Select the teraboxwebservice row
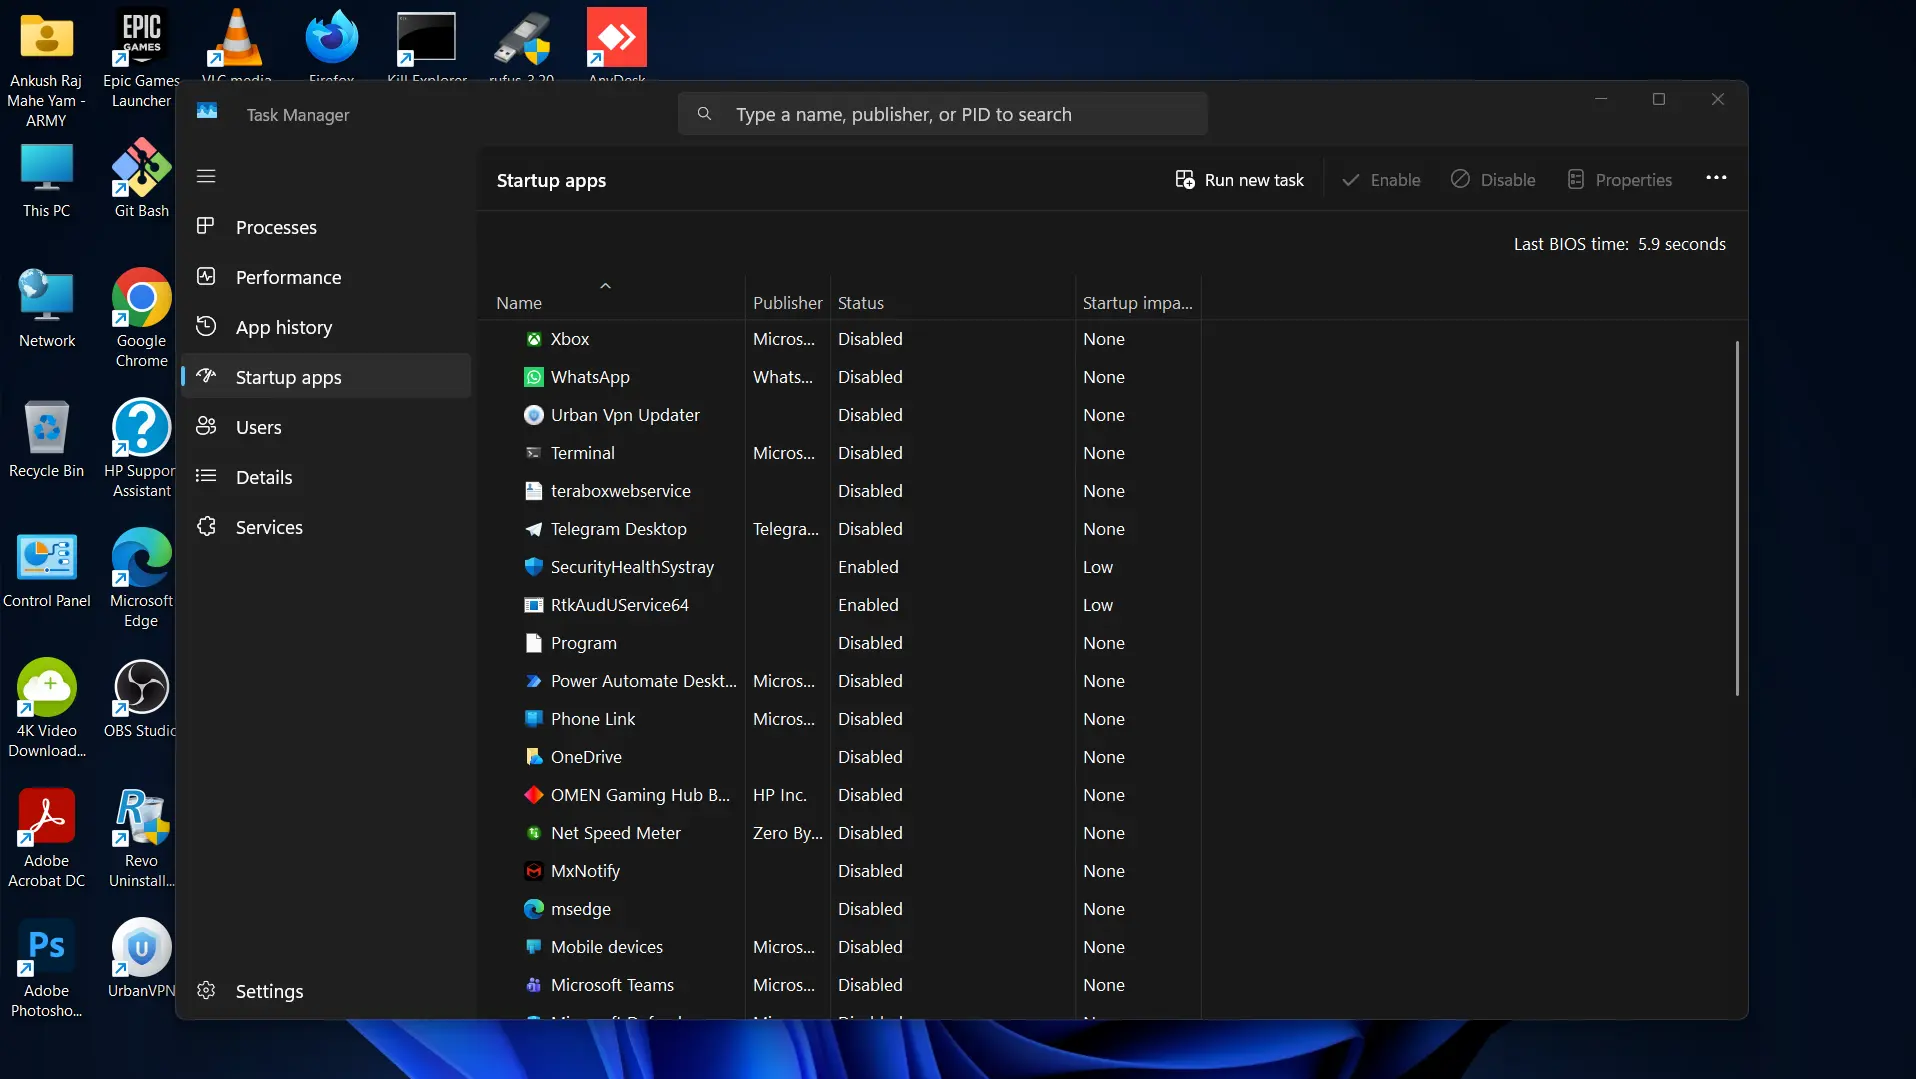Screen dimensions: 1916x1079 click(840, 491)
